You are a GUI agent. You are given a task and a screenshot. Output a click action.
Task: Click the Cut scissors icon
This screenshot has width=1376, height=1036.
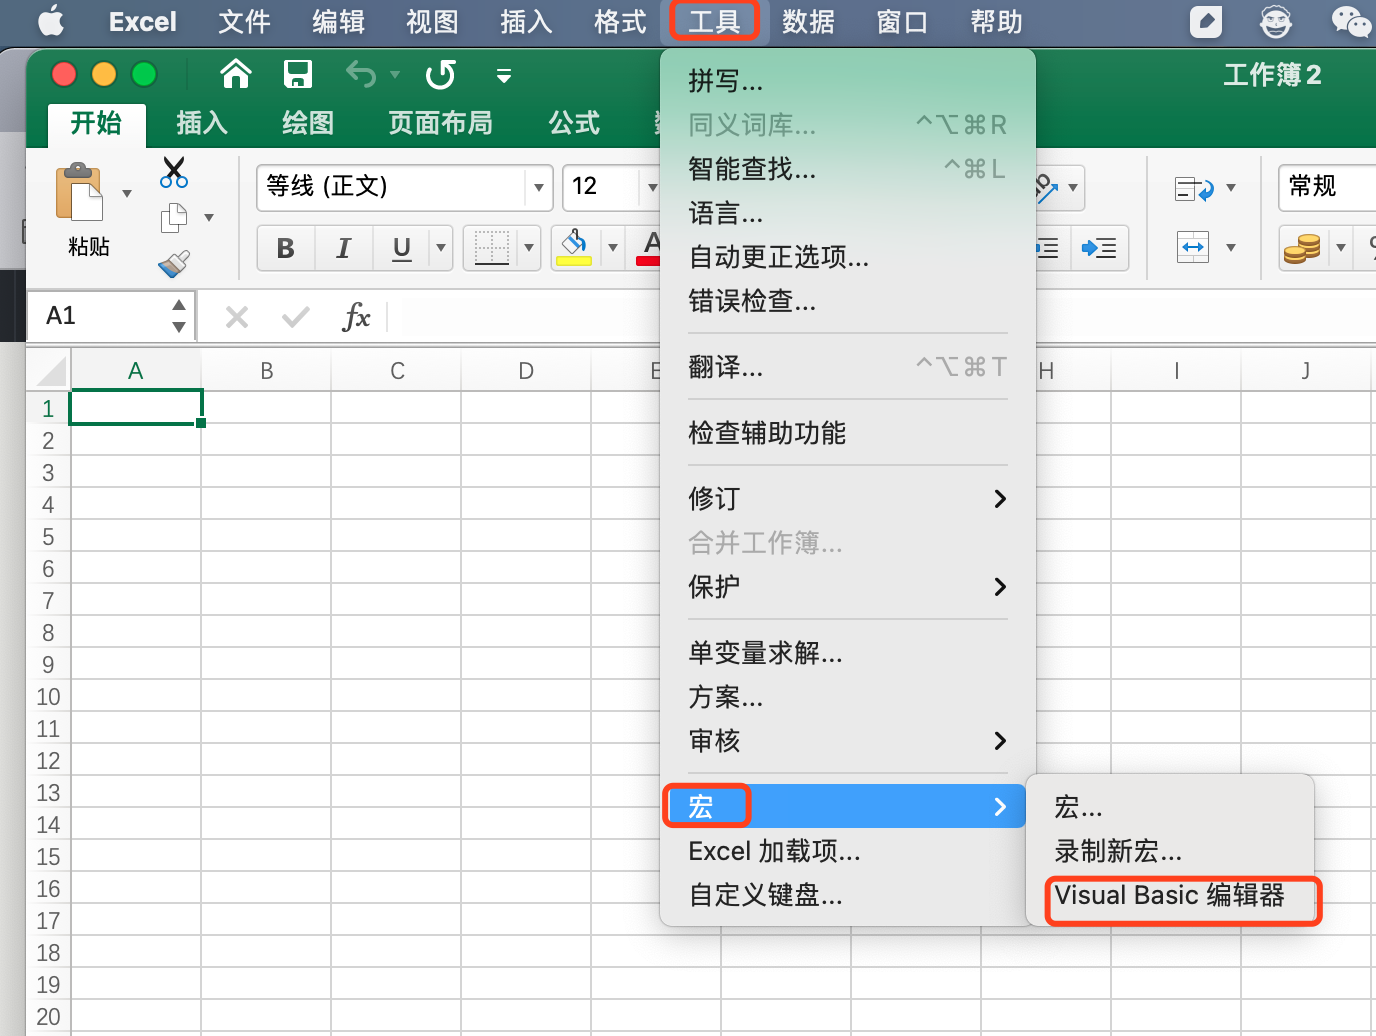[x=174, y=172]
